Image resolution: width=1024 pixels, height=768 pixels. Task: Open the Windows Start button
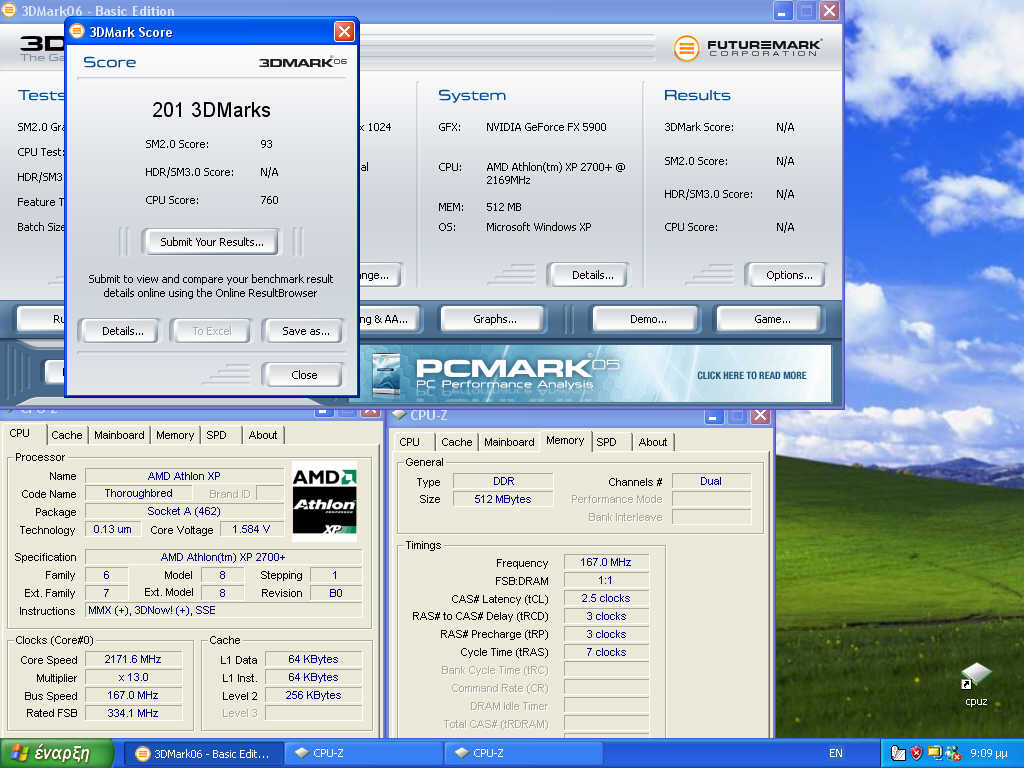(57, 753)
